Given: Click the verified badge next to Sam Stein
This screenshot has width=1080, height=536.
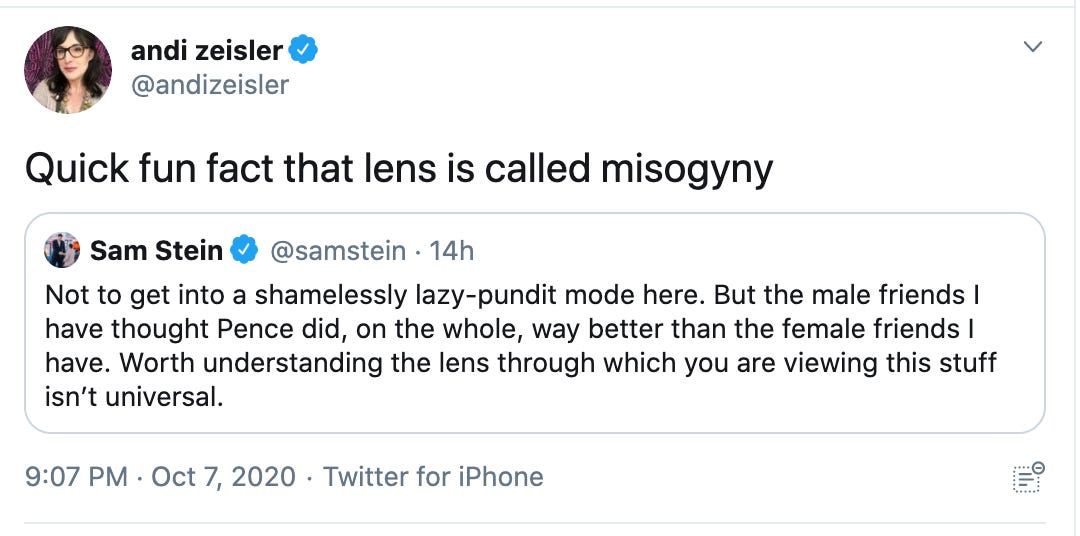Looking at the screenshot, I should [x=244, y=250].
